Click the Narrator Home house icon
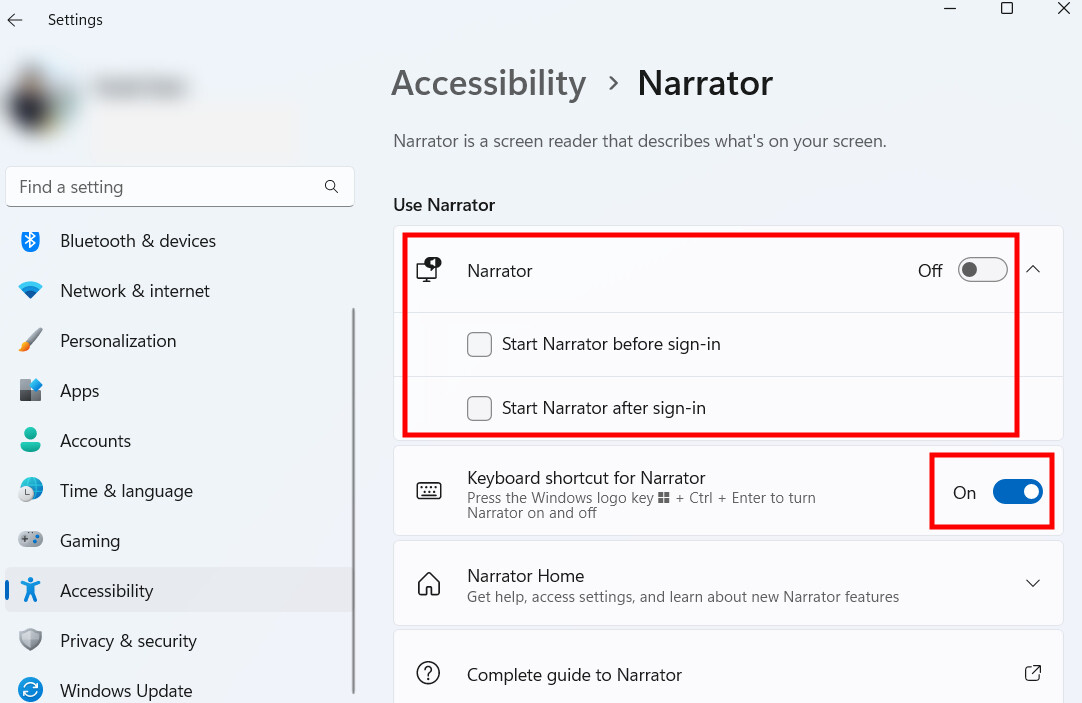Viewport: 1082px width, 703px height. tap(429, 584)
